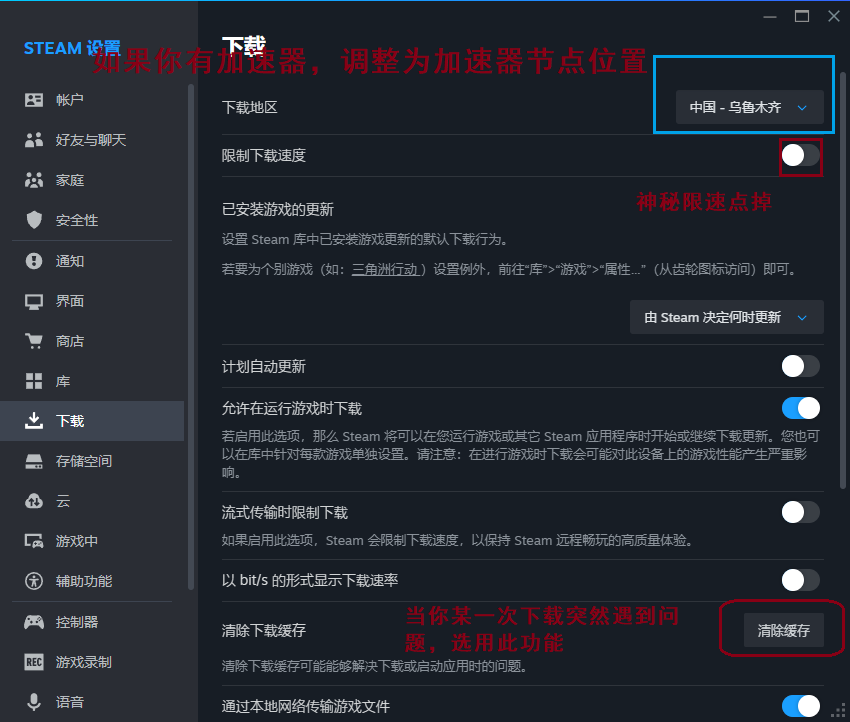This screenshot has height=722, width=850.
Task: Click the Storage (存储空间) drive icon
Action: (34, 461)
